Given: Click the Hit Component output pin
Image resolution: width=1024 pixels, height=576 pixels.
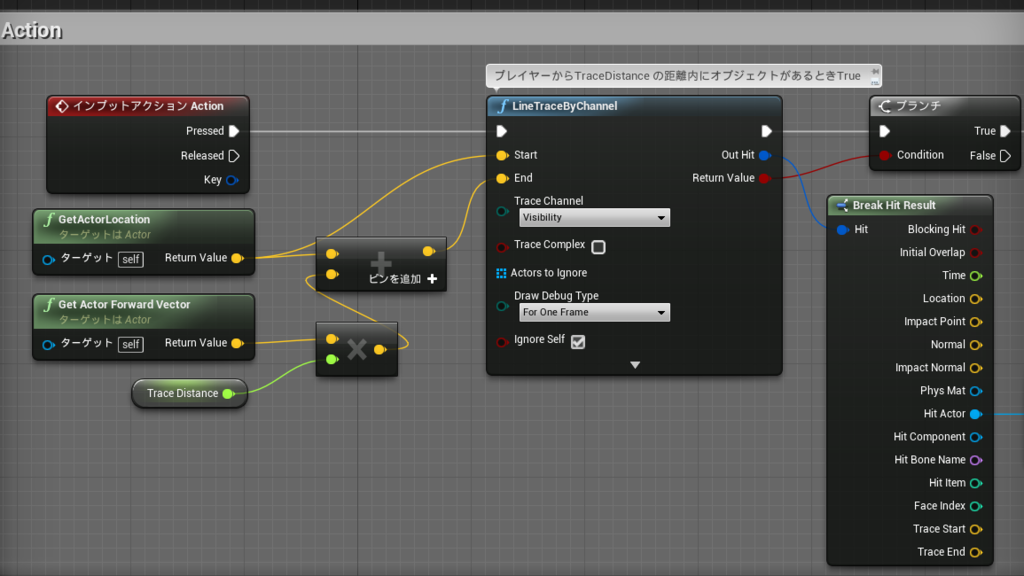Looking at the screenshot, I should click(x=976, y=437).
